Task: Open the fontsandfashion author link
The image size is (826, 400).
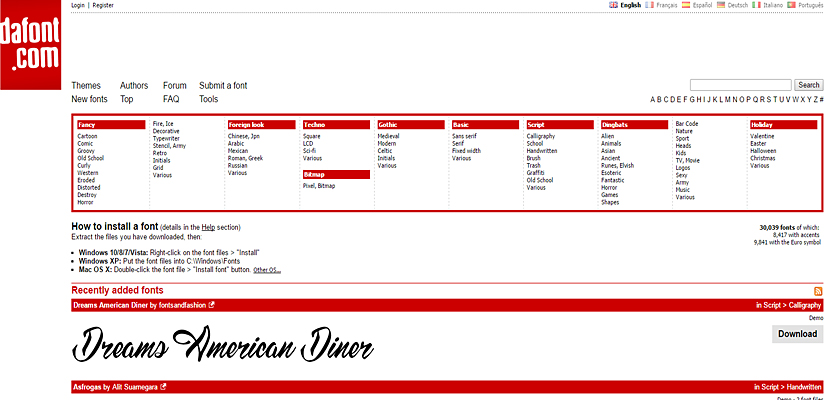Action: pyautogui.click(x=182, y=305)
